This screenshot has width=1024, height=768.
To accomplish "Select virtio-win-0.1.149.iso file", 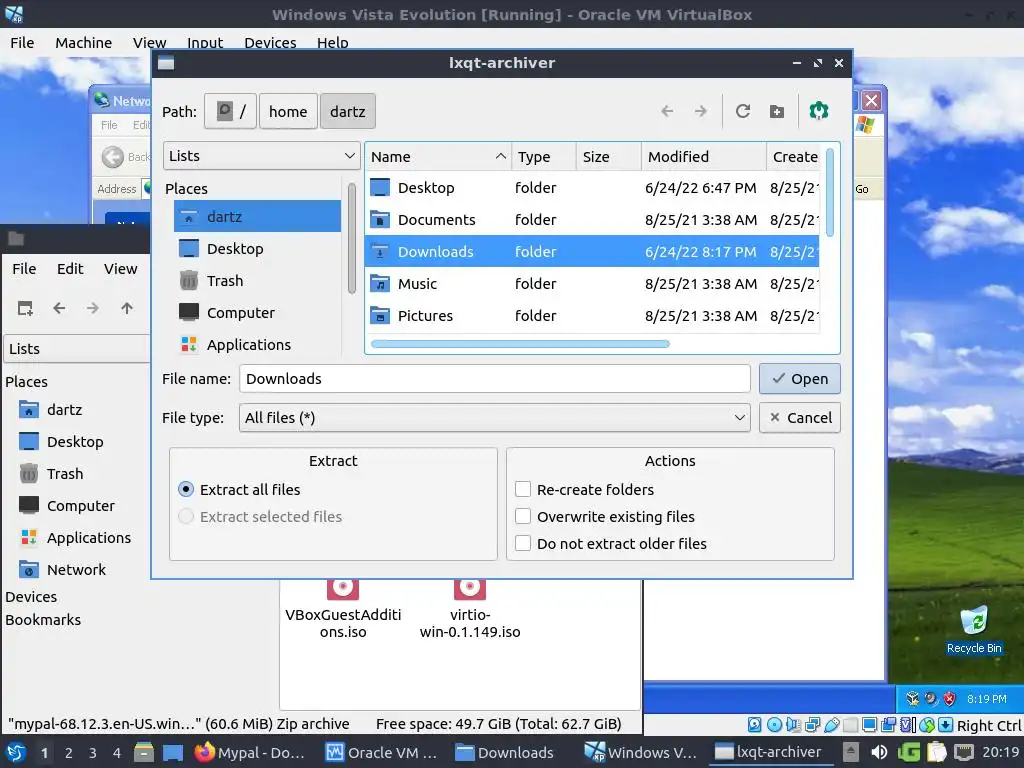I will pos(470,607).
